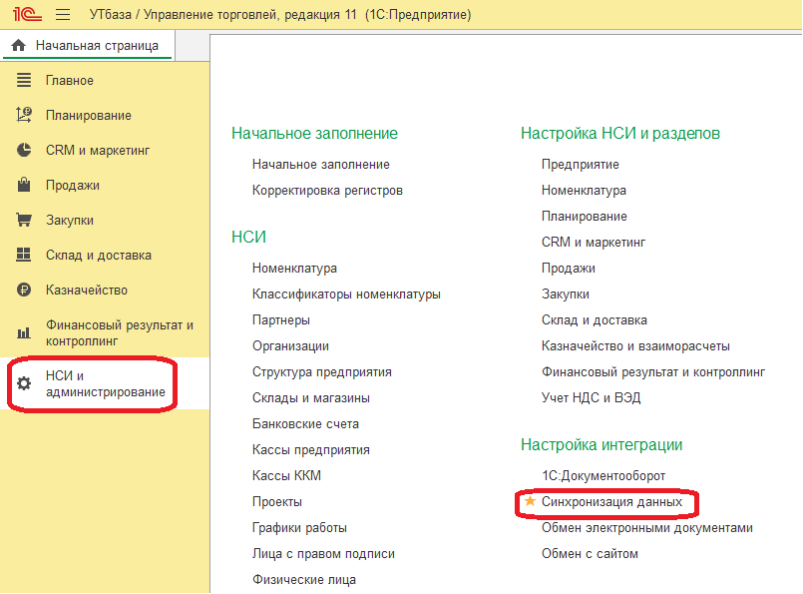Click the Финансовый результат bar chart icon

tap(25, 333)
